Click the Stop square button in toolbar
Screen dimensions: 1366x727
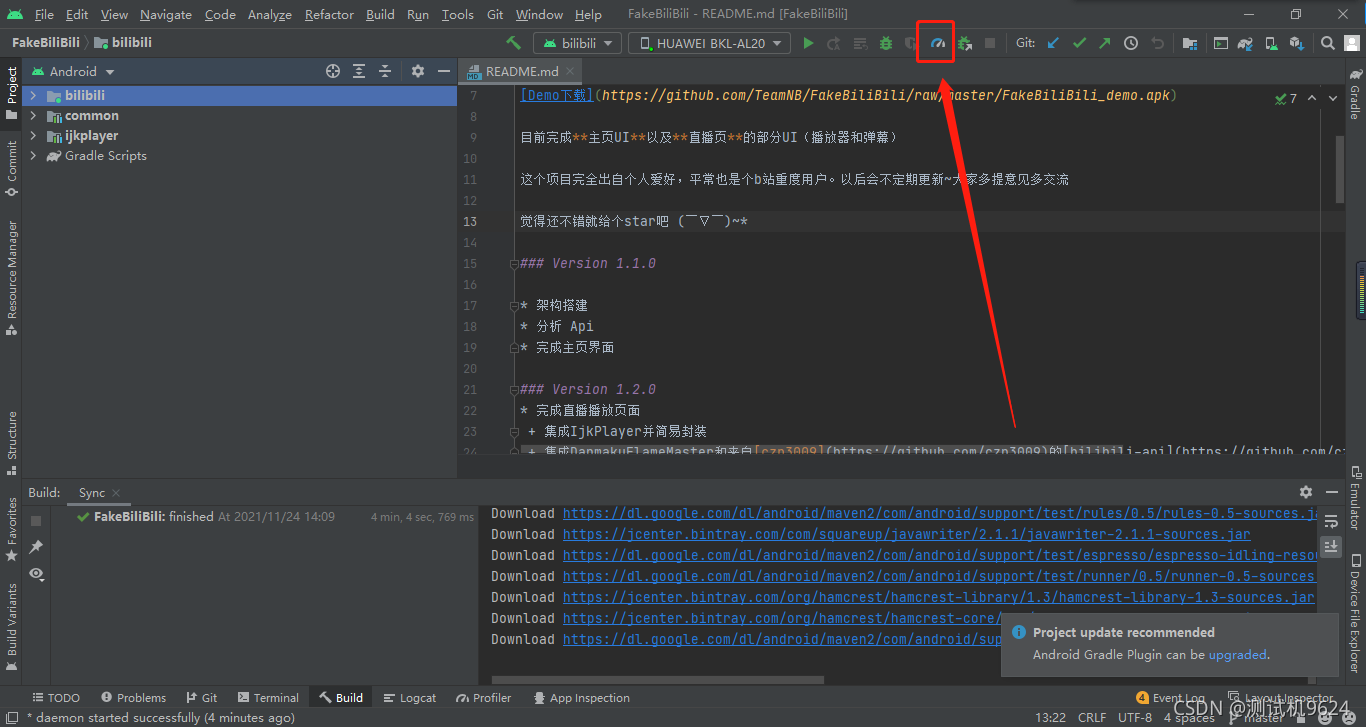(x=990, y=43)
